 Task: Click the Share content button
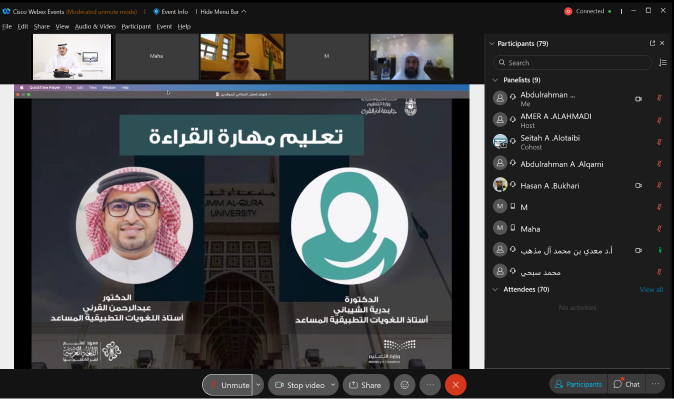(366, 385)
